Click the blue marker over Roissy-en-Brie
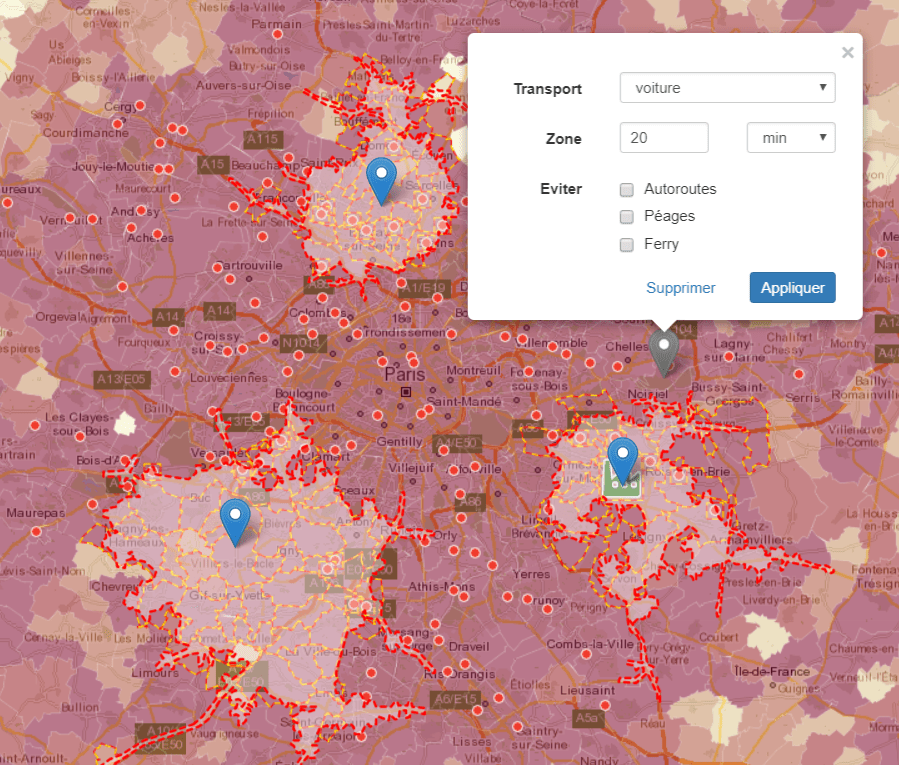This screenshot has width=899, height=765. [623, 460]
